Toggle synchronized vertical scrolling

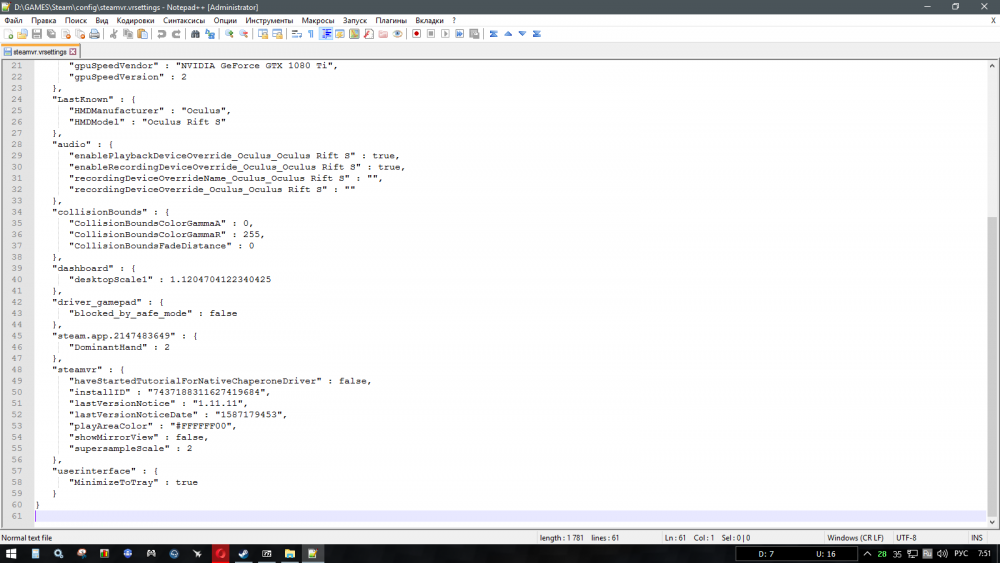[262, 34]
